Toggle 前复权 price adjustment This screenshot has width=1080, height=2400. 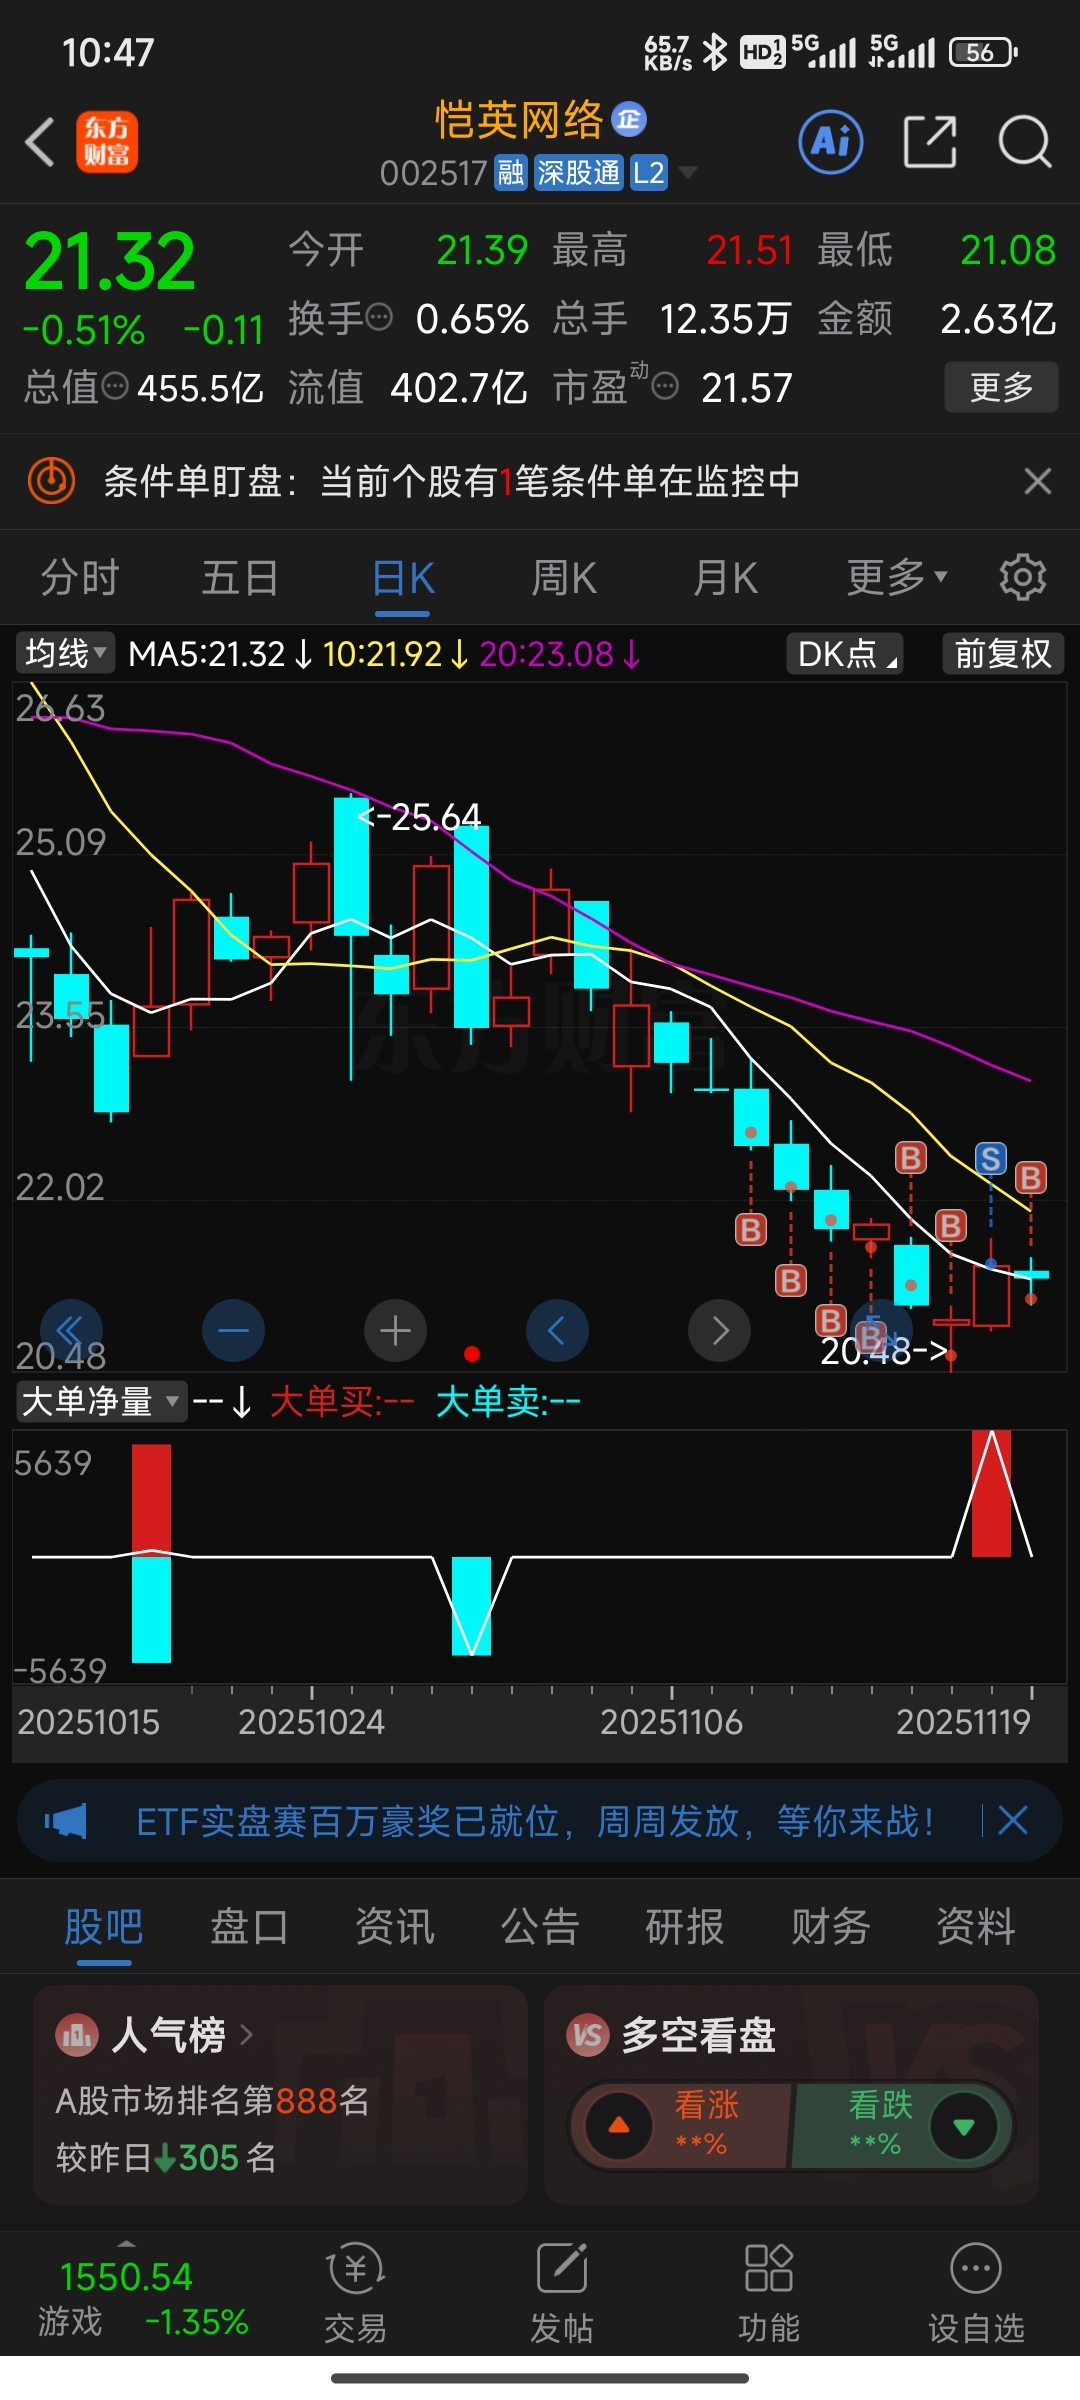point(1003,654)
